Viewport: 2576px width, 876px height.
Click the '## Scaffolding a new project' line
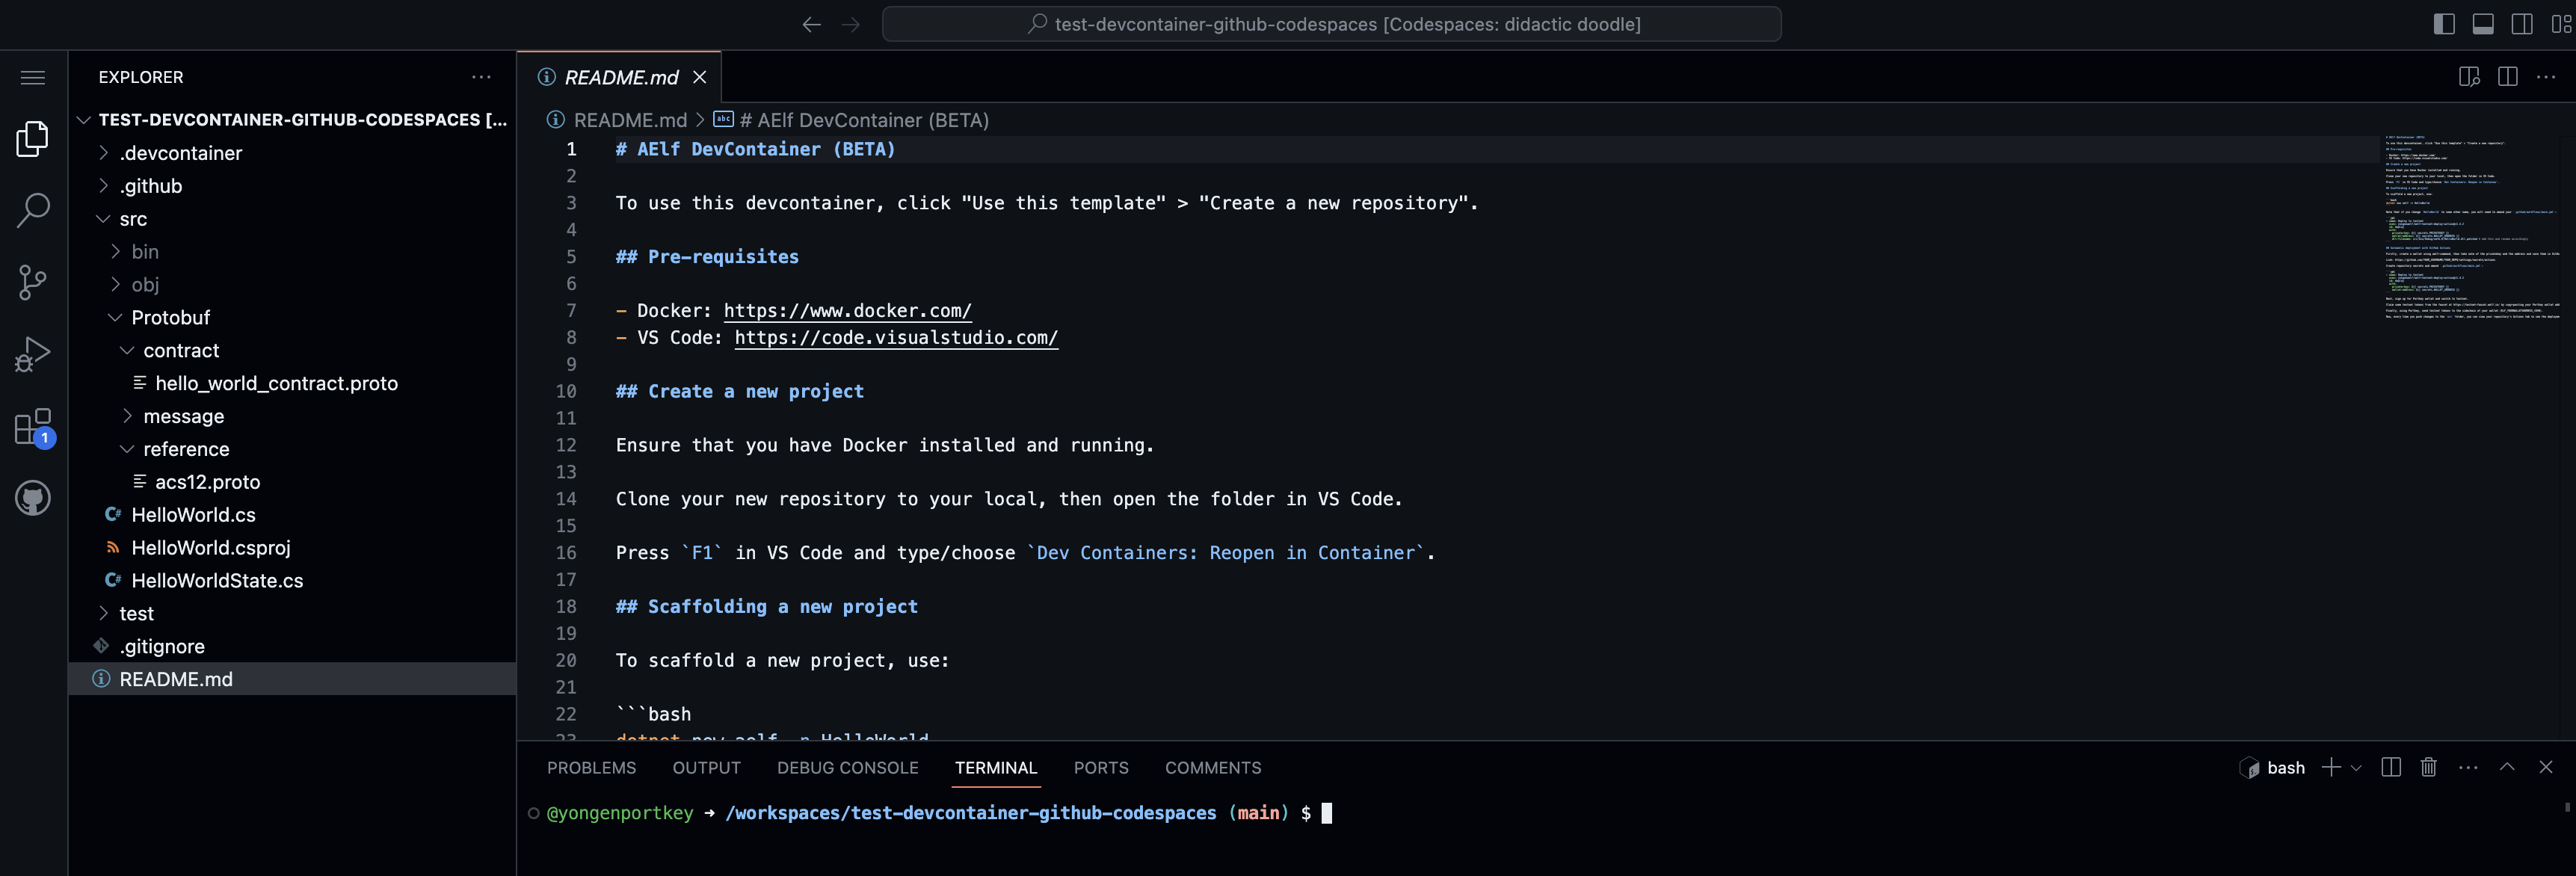tap(766, 607)
